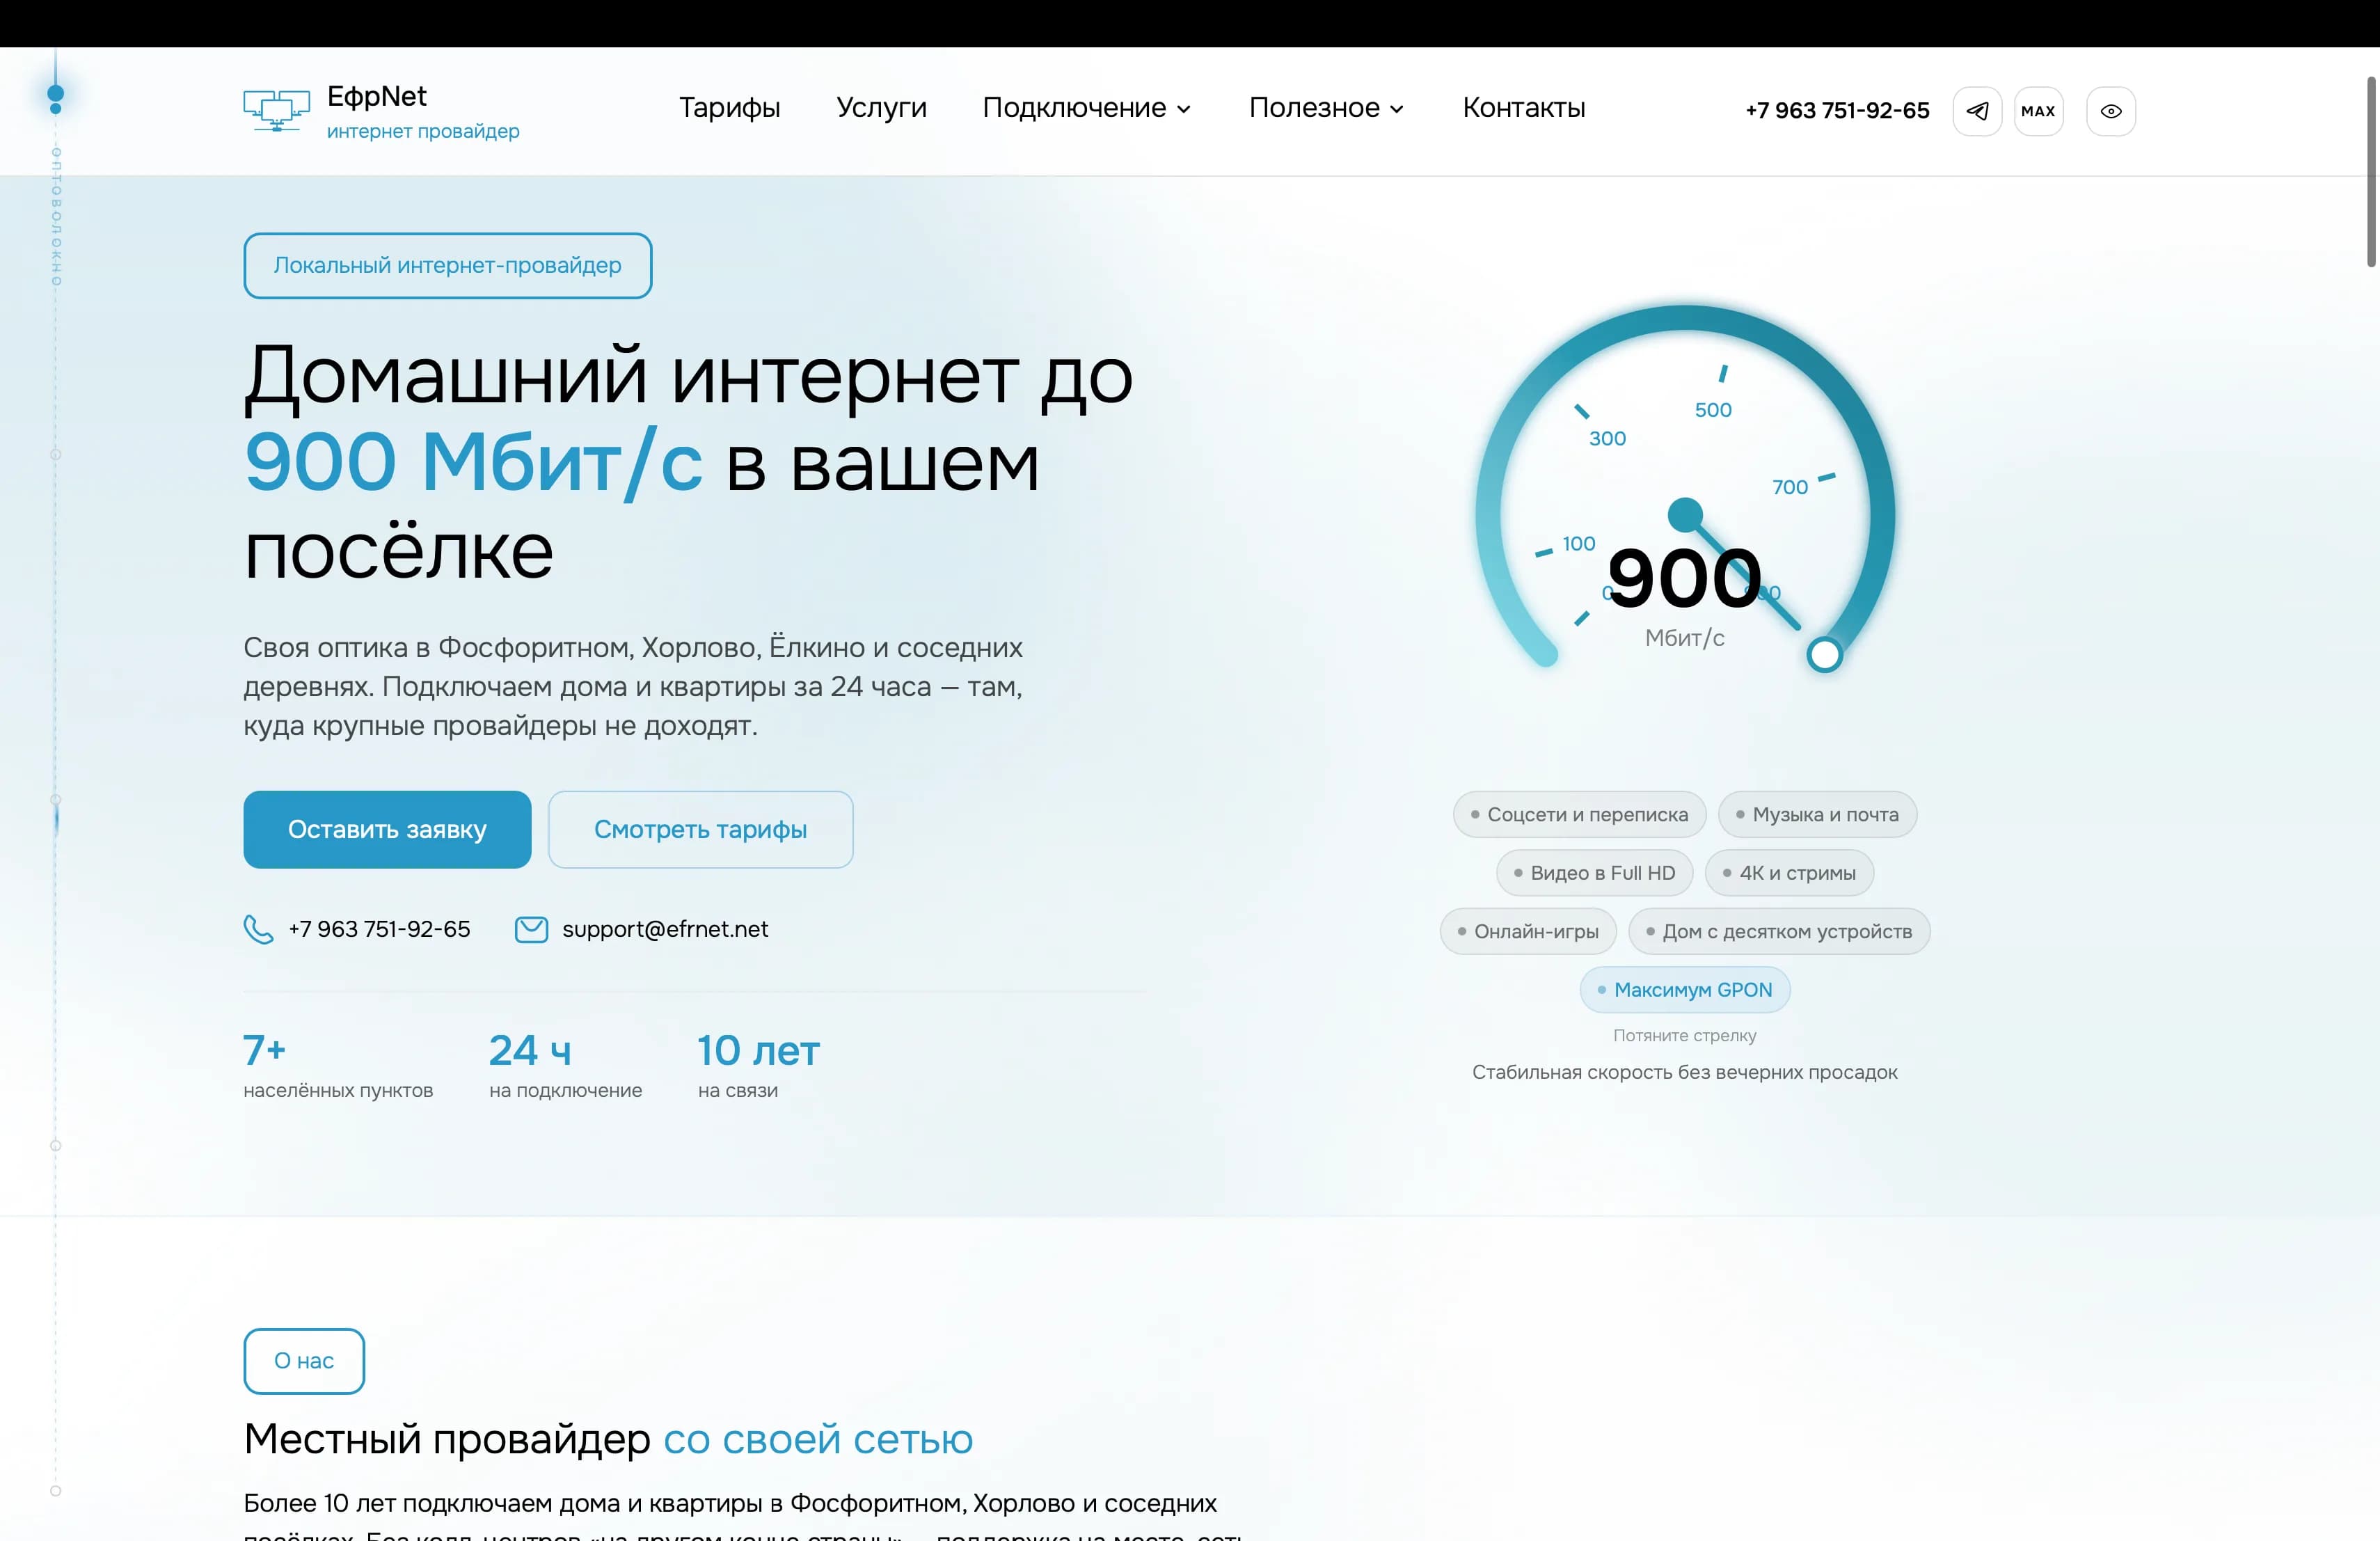Click the page vertical scrollbar thumb
Screen dimensions: 2380x1541
click(2370, 171)
